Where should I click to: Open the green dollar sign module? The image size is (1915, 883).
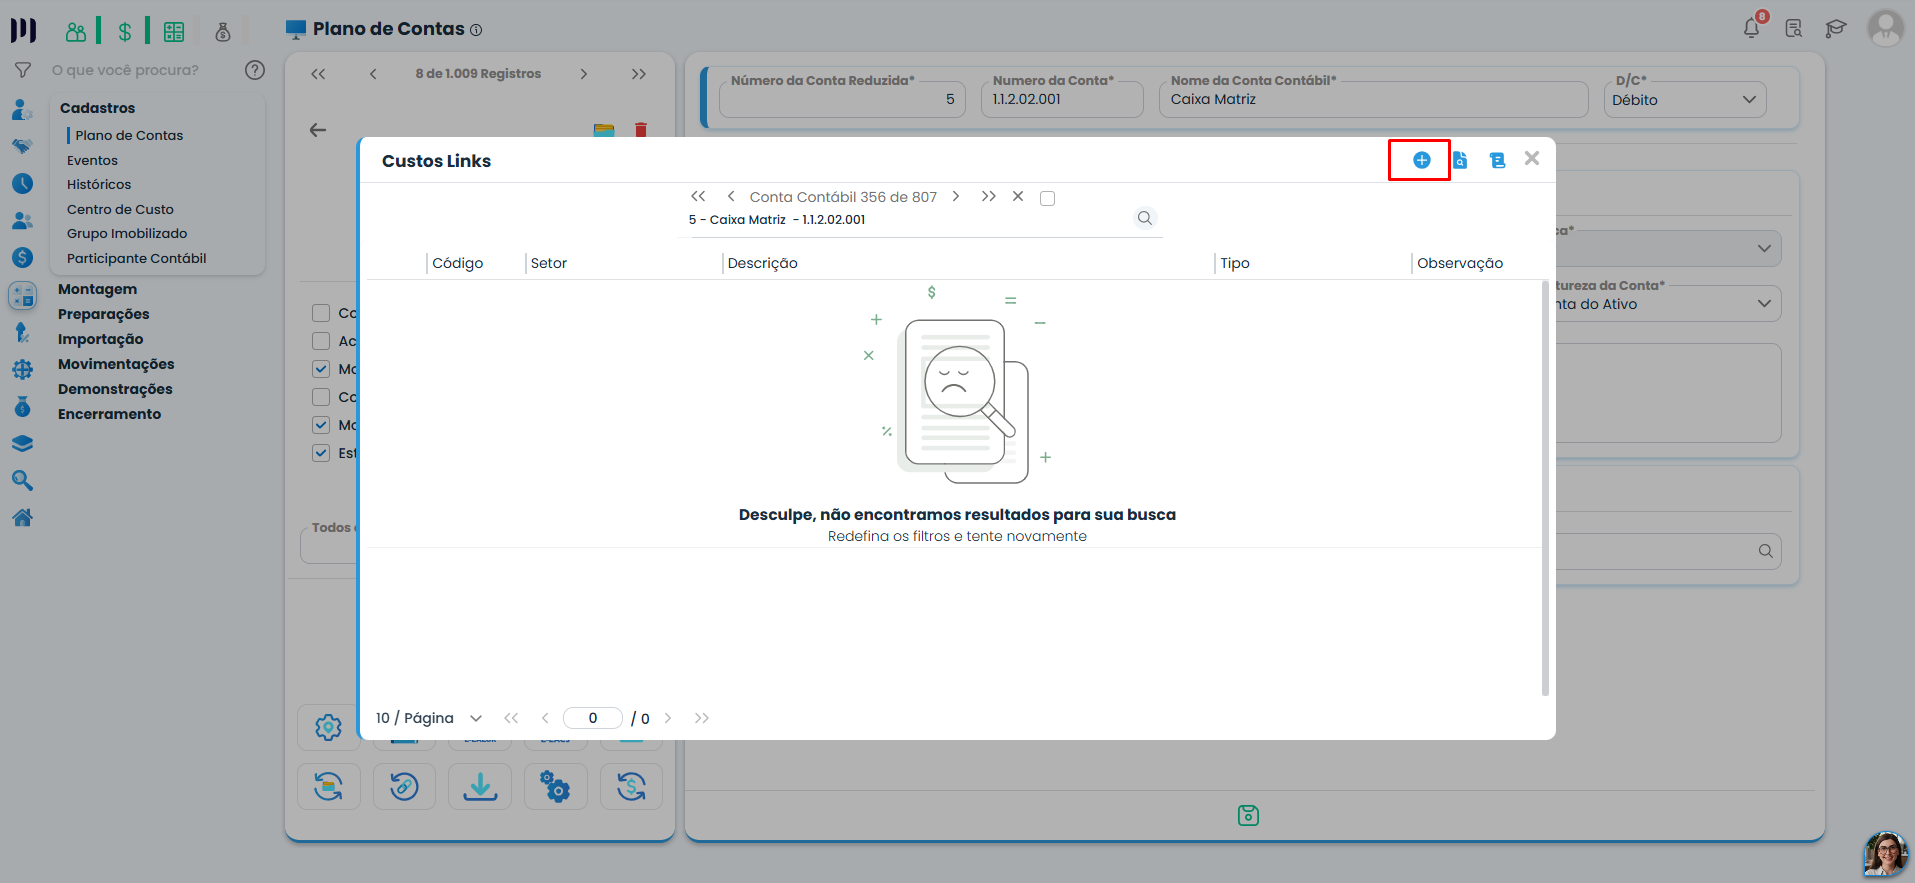coord(124,31)
